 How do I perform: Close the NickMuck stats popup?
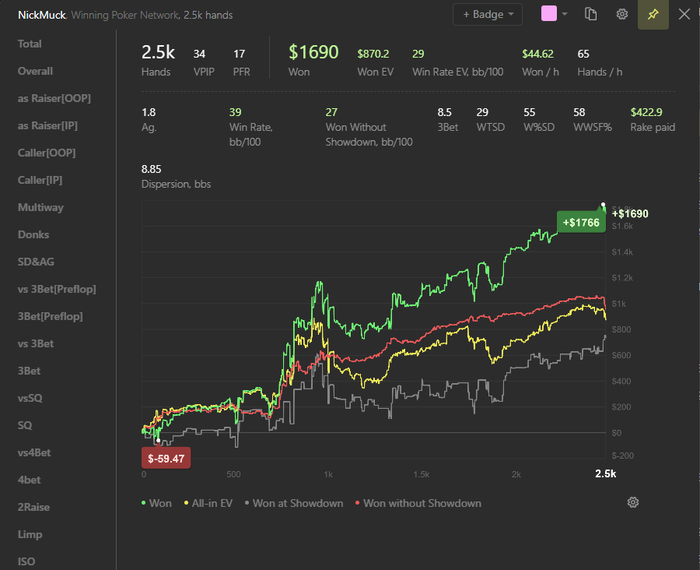point(684,15)
